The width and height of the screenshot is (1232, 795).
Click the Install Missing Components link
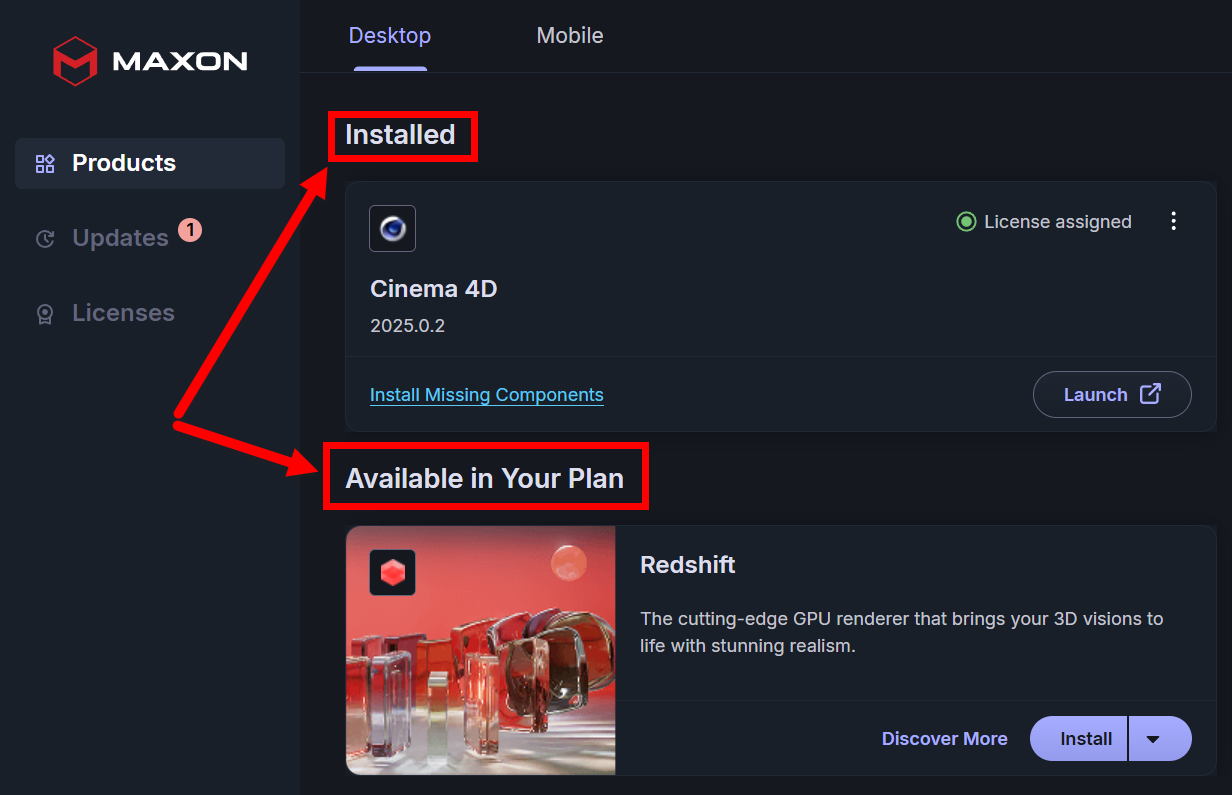point(487,395)
